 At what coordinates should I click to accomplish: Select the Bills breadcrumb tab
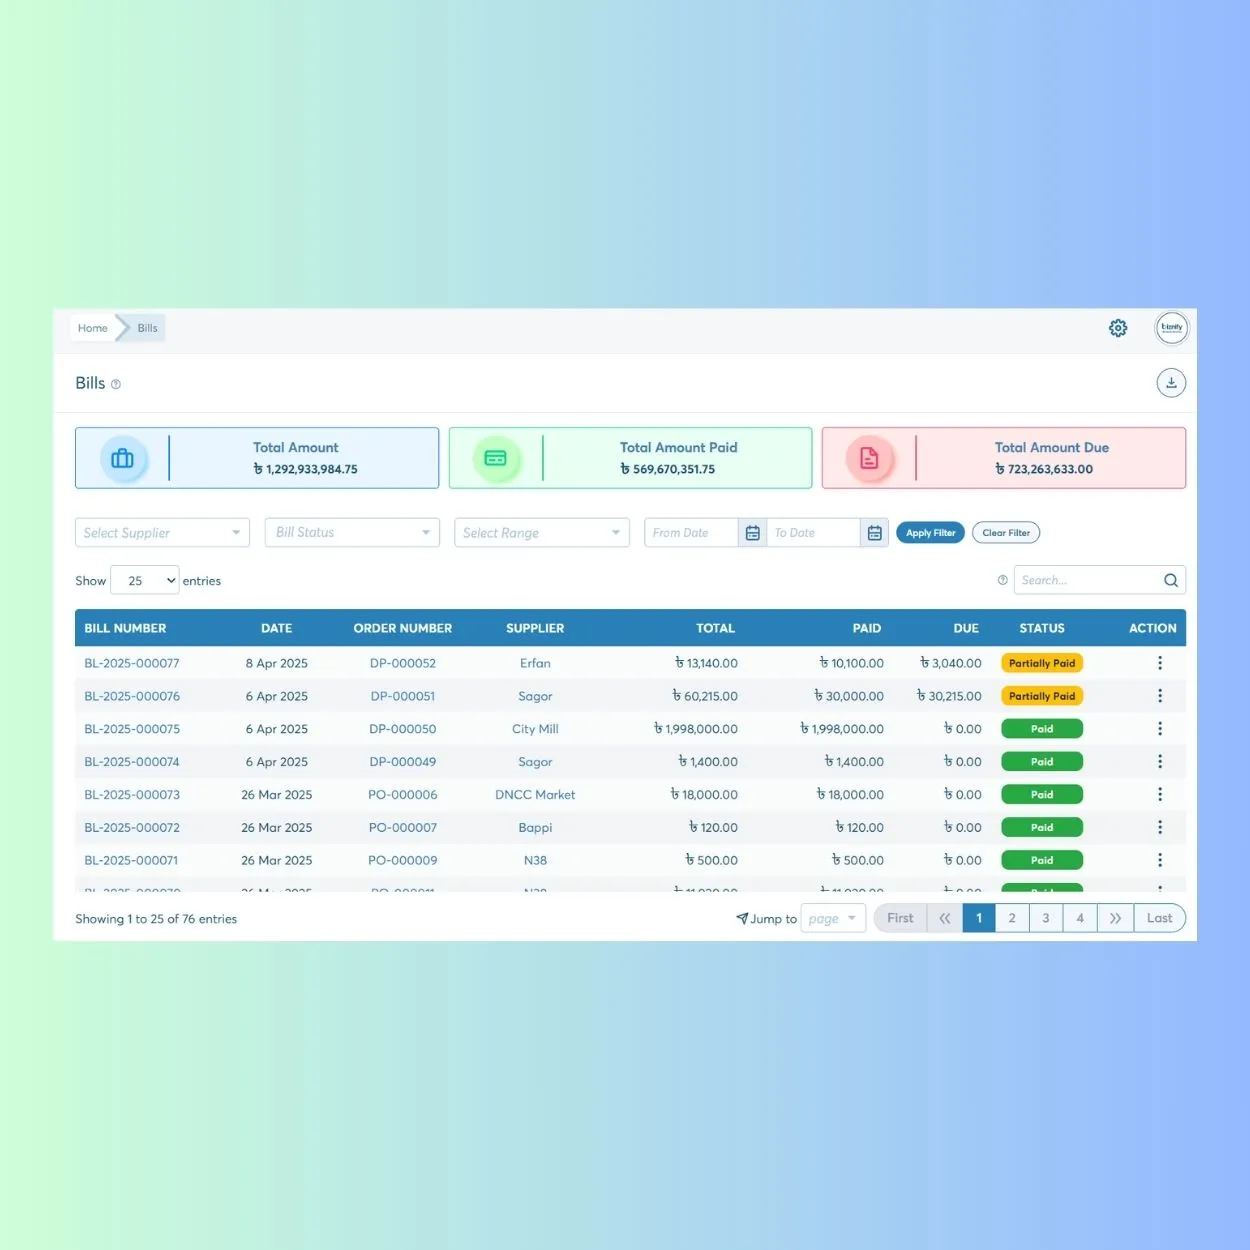[x=147, y=327]
